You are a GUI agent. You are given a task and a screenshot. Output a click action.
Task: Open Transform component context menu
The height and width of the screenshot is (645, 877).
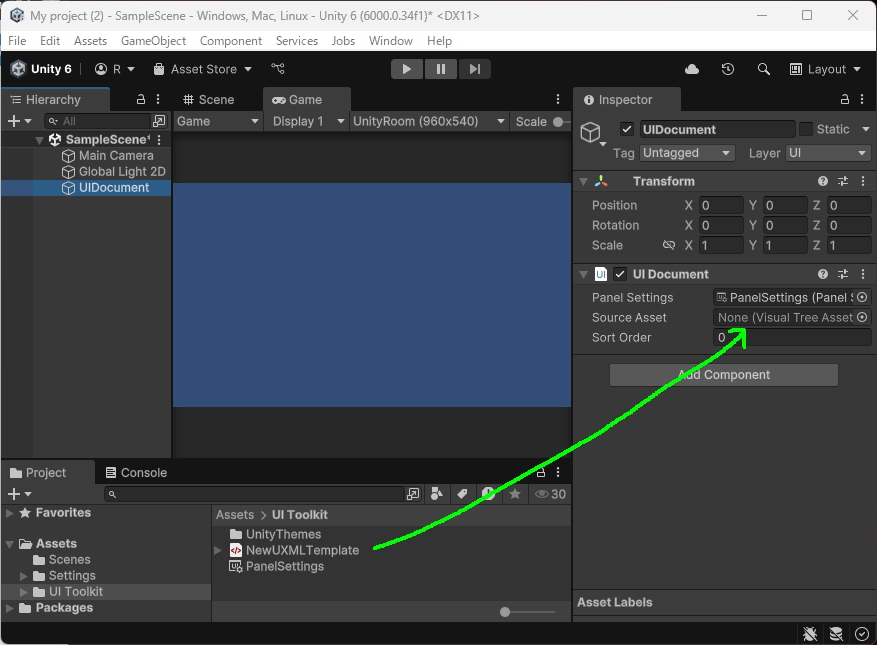tap(863, 181)
